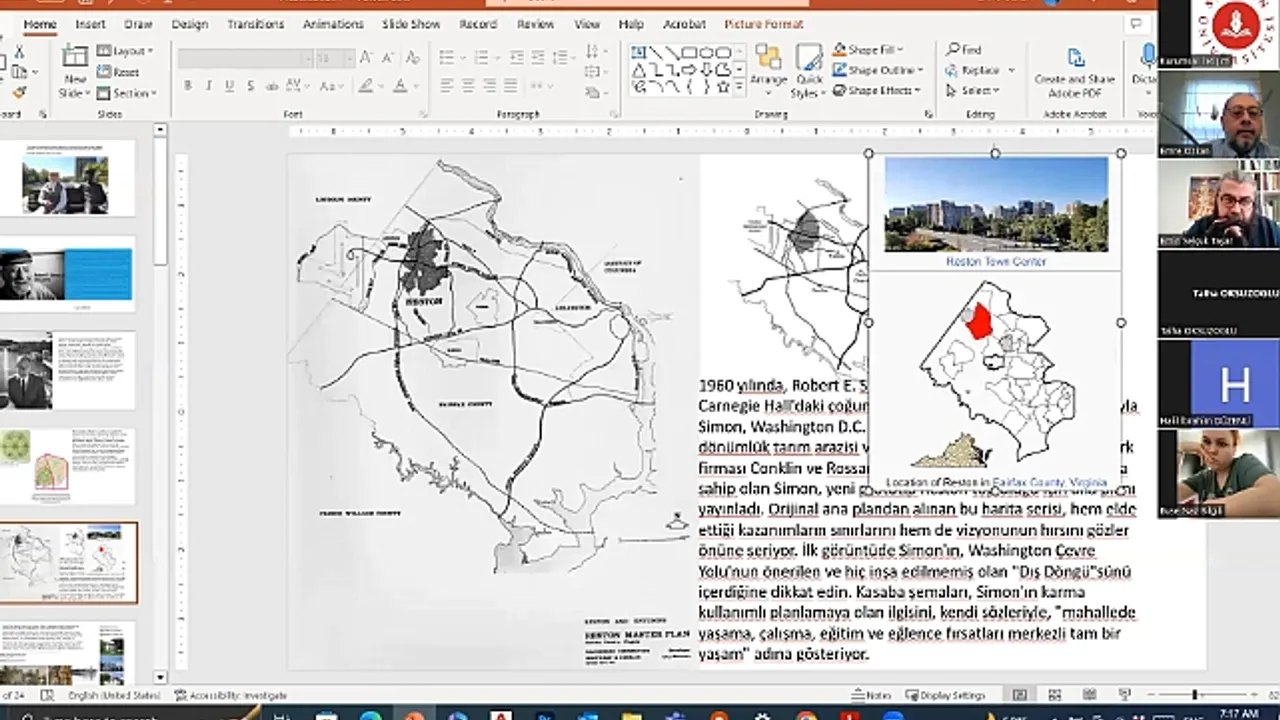Toggle Bold formatting

187,87
